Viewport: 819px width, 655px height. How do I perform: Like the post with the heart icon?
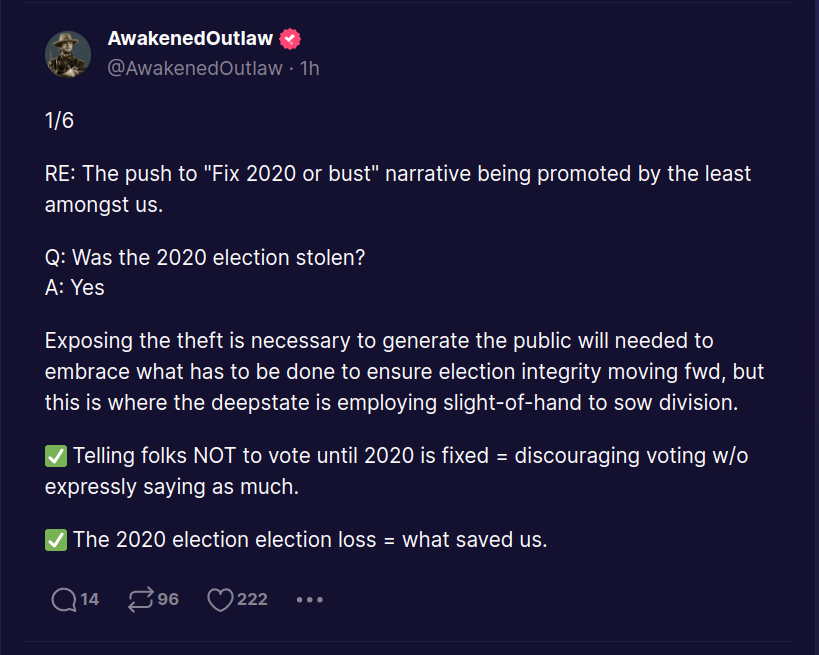click(x=219, y=599)
